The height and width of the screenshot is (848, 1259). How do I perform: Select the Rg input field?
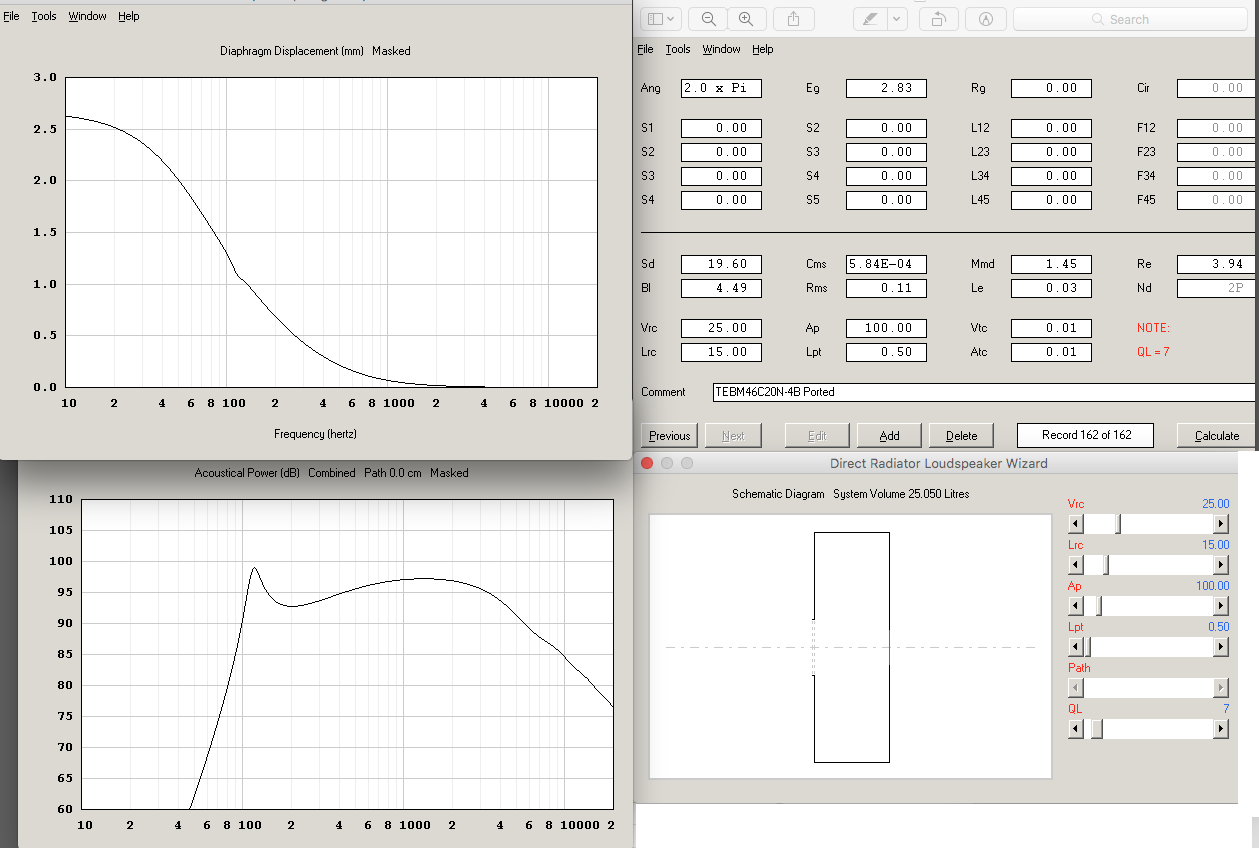pos(1051,88)
